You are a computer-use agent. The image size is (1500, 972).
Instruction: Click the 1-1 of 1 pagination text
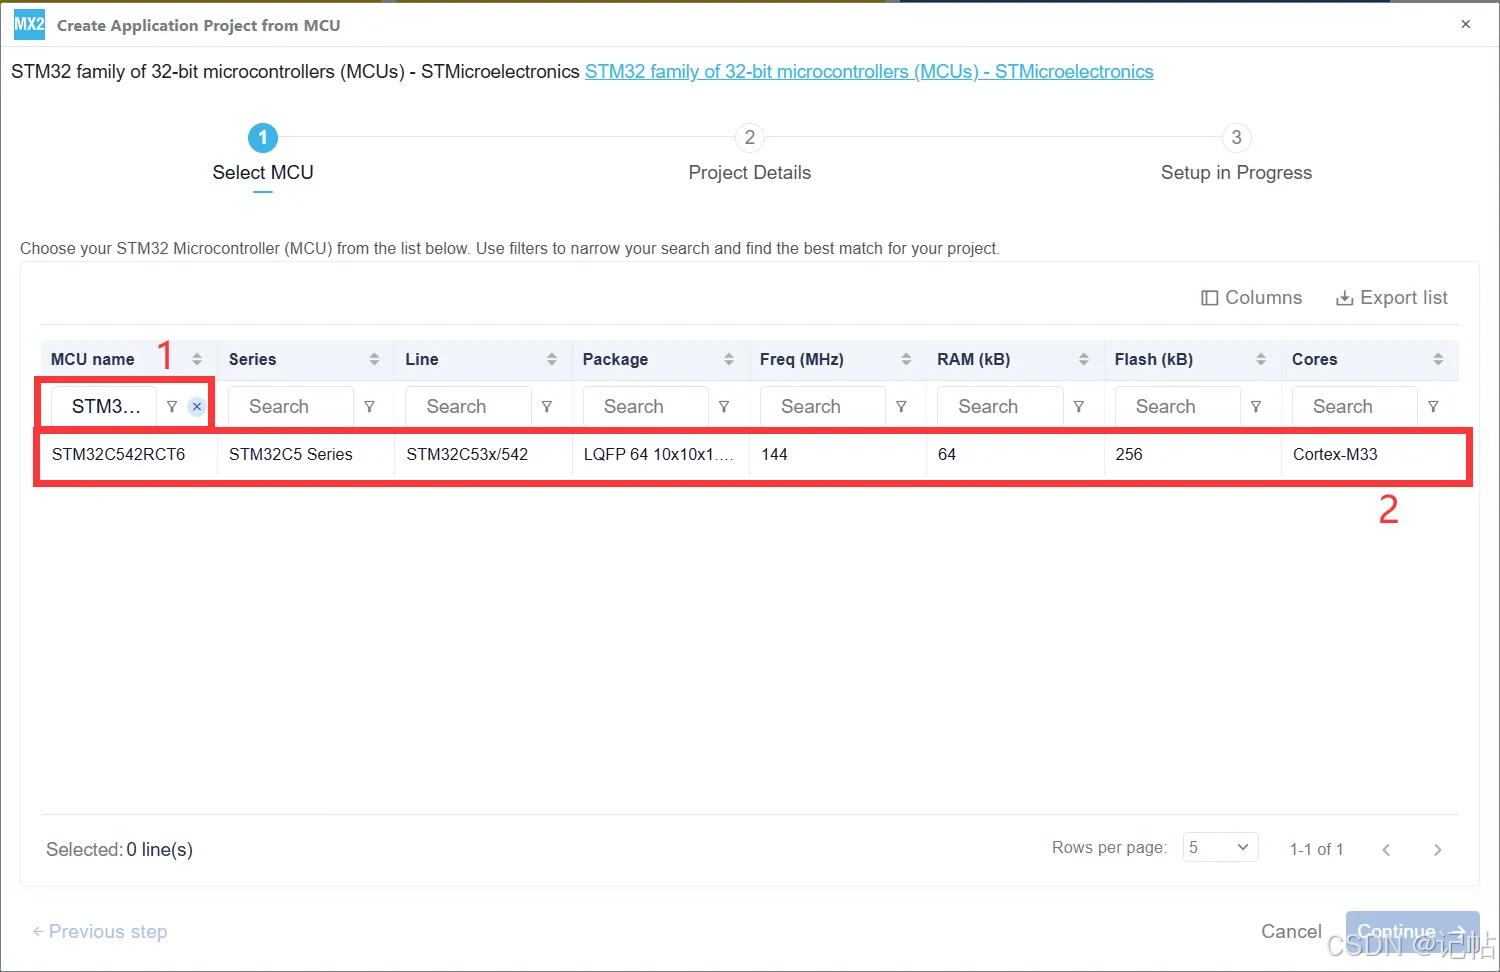[1316, 850]
